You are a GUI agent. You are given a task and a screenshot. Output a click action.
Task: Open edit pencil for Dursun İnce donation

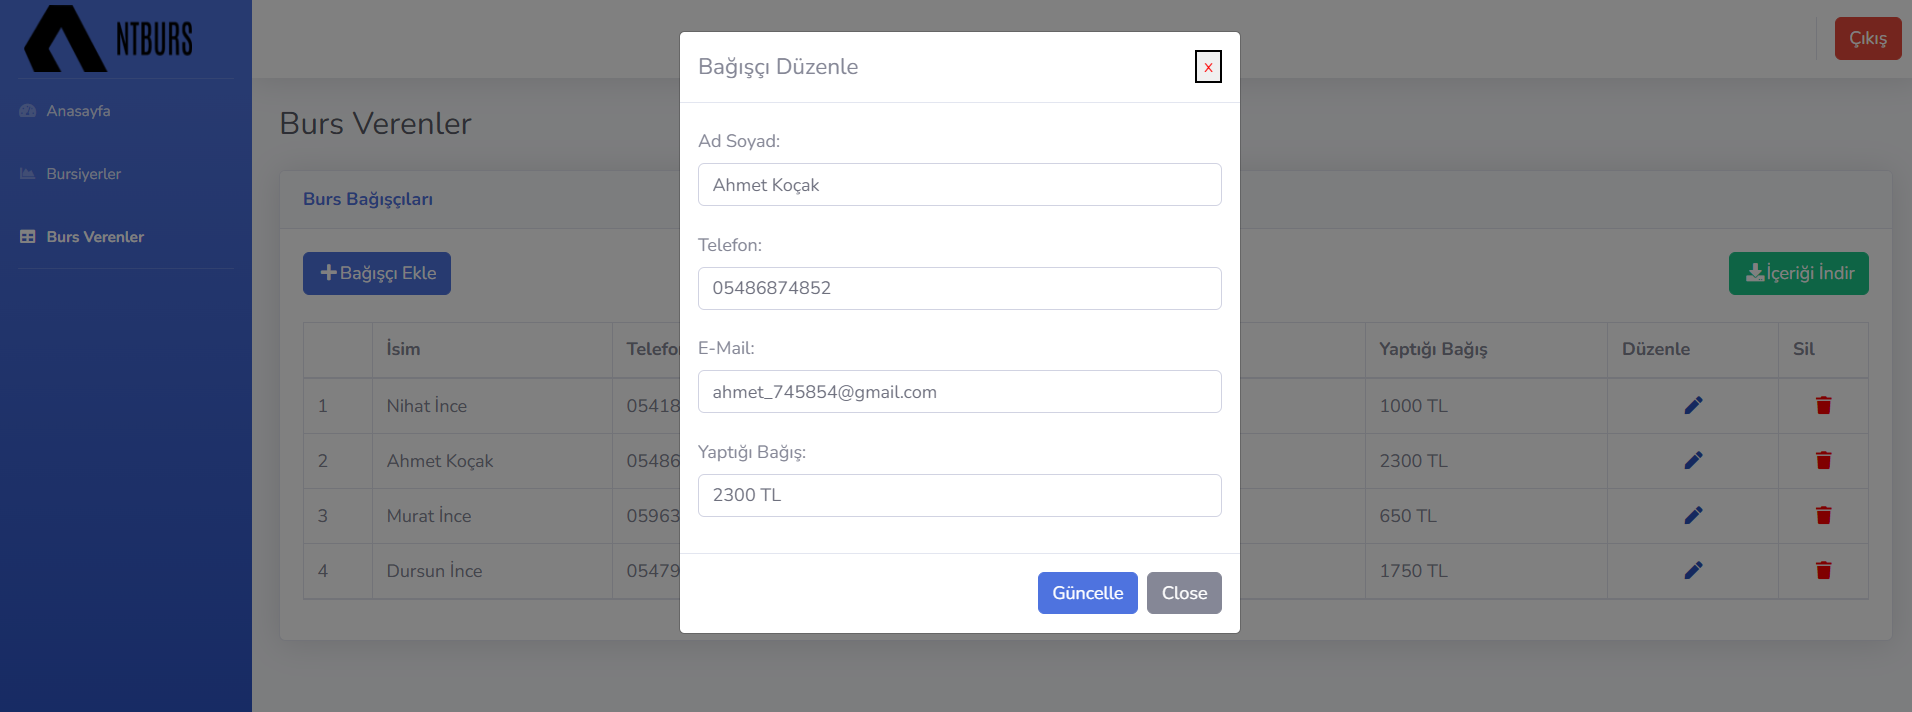[1693, 570]
